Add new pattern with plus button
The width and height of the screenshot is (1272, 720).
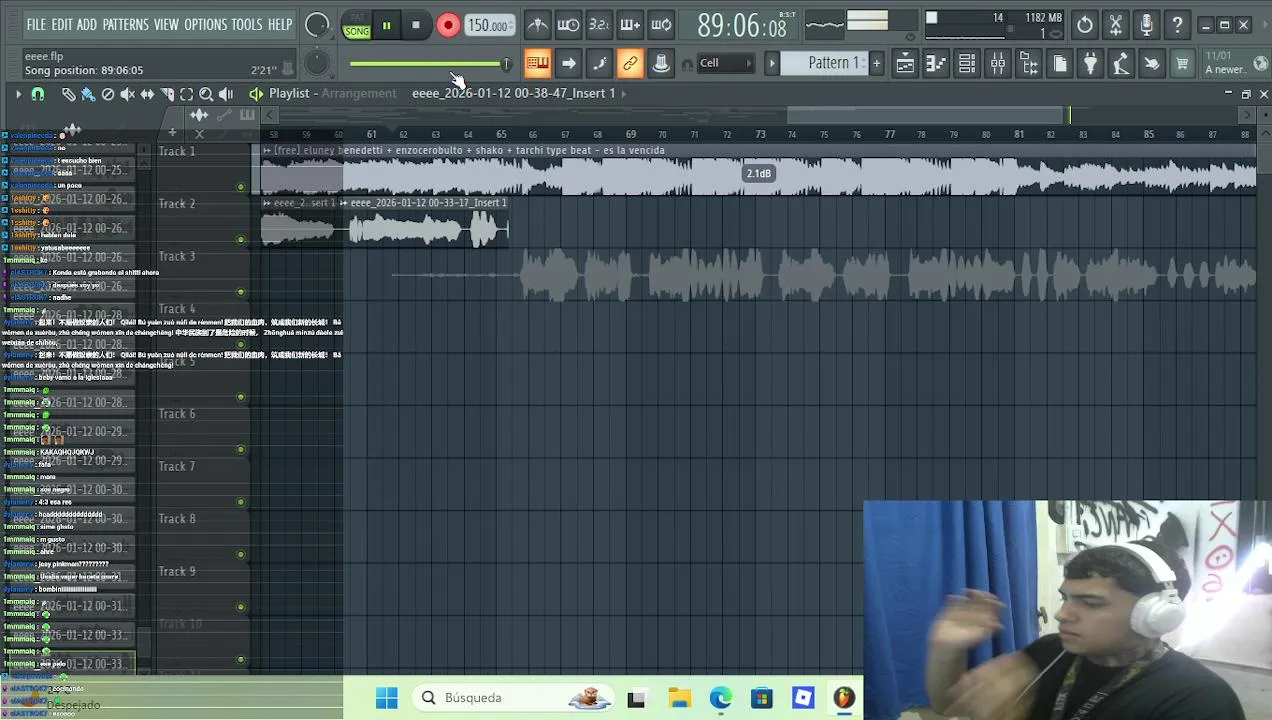877,64
